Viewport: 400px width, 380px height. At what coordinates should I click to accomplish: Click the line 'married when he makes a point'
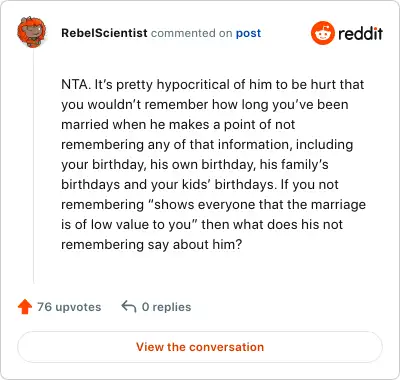pos(178,125)
